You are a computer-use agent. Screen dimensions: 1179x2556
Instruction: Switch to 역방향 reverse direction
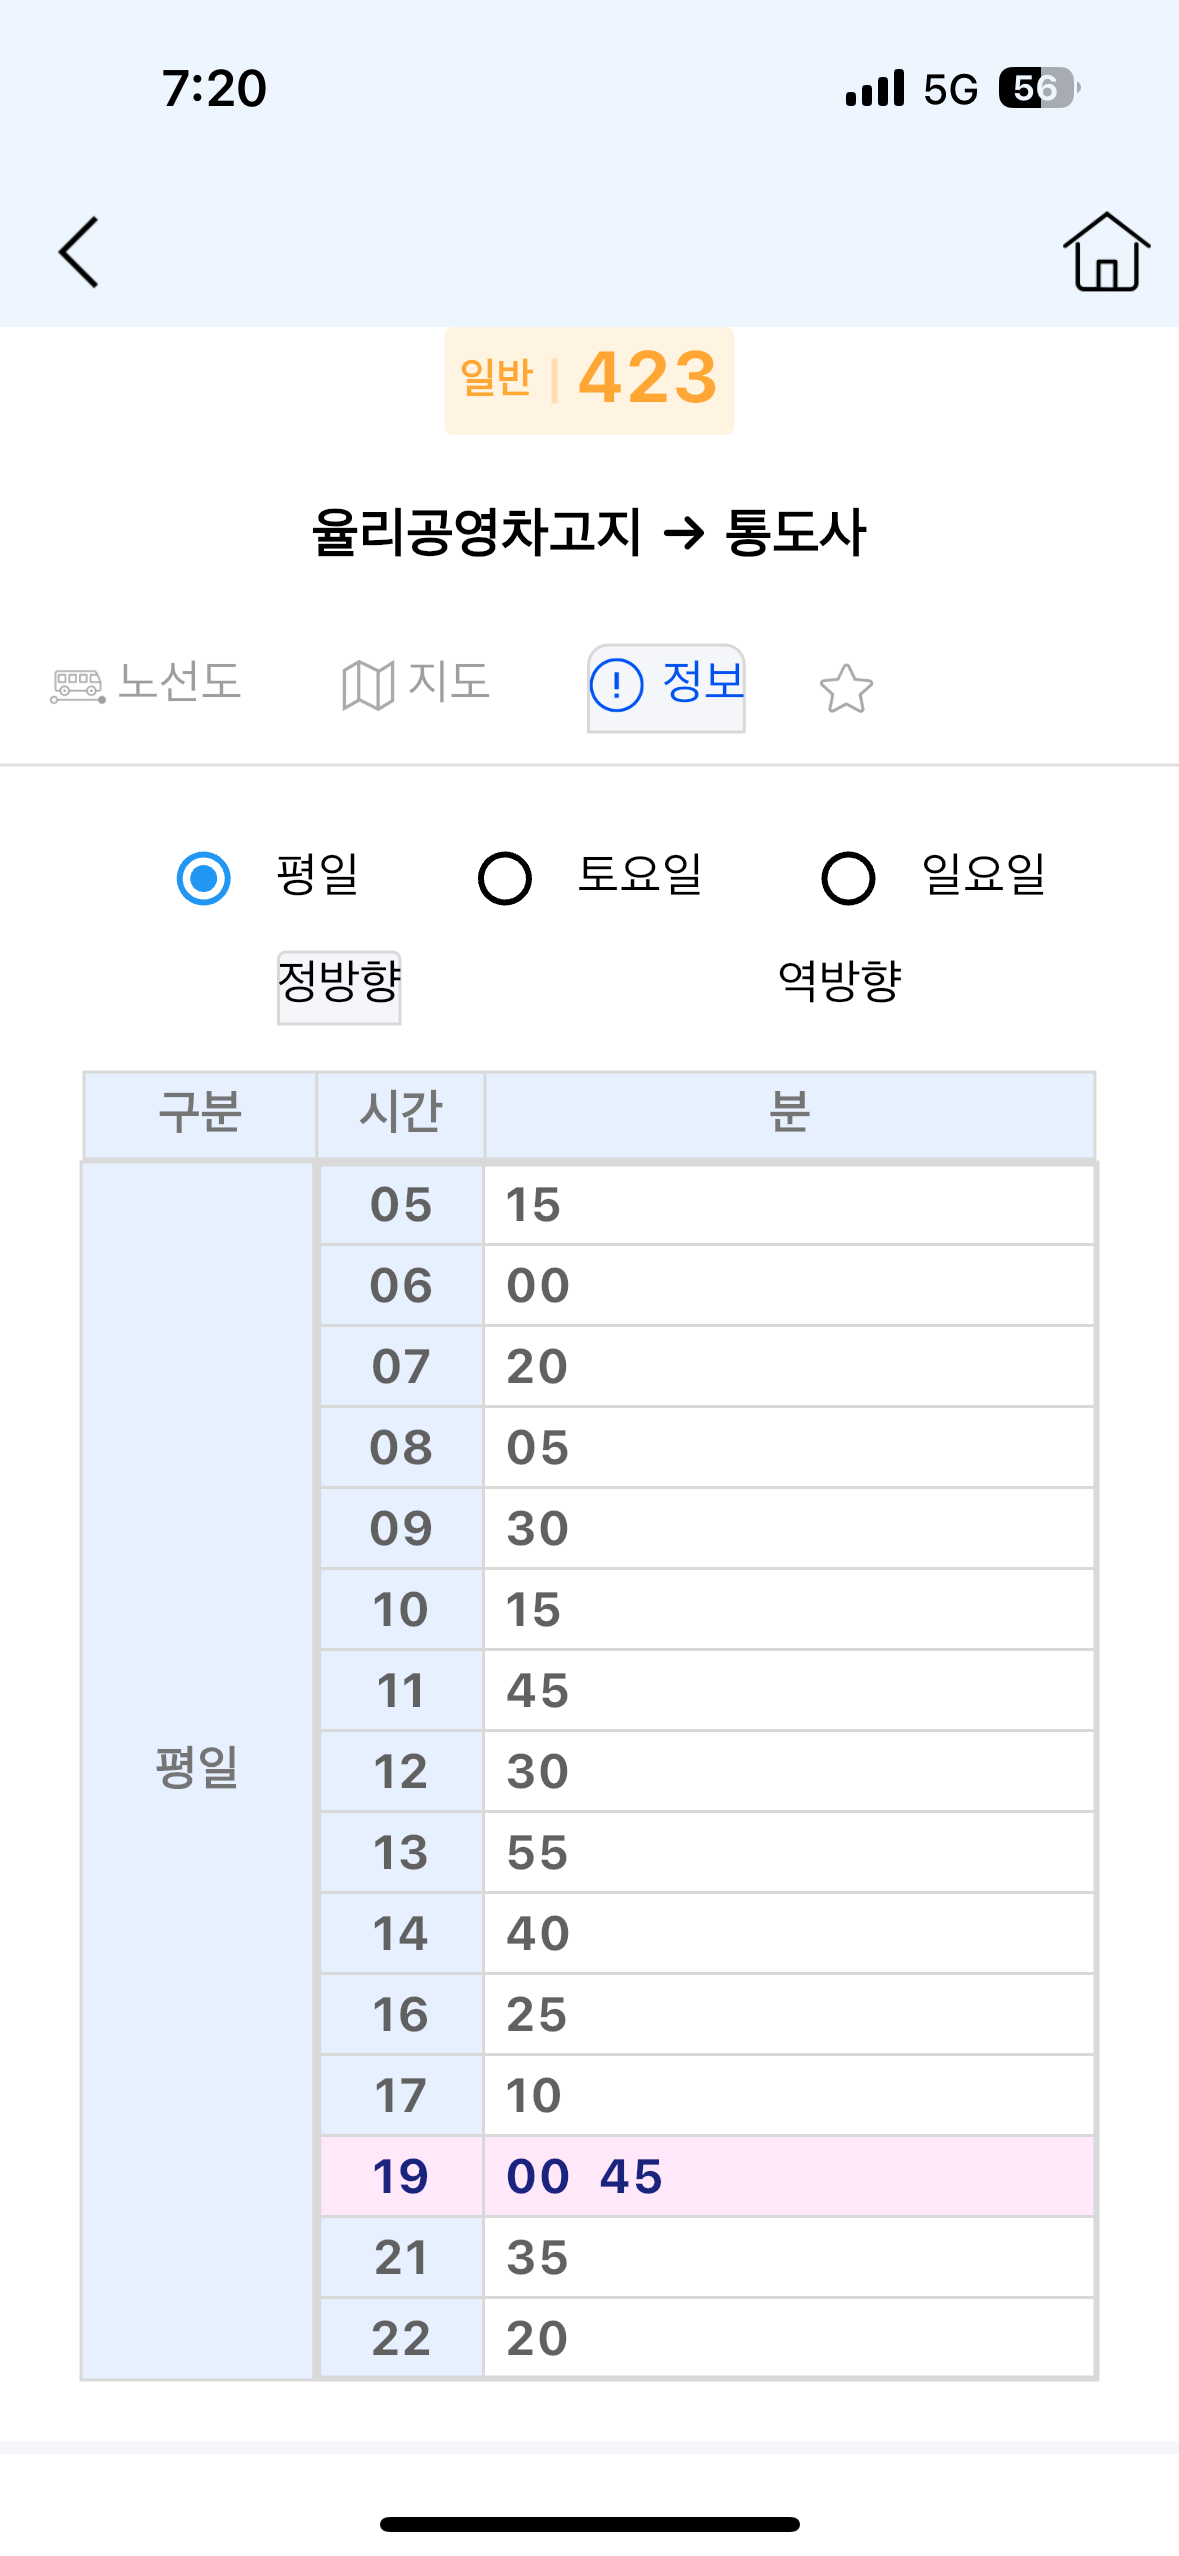[x=839, y=981]
